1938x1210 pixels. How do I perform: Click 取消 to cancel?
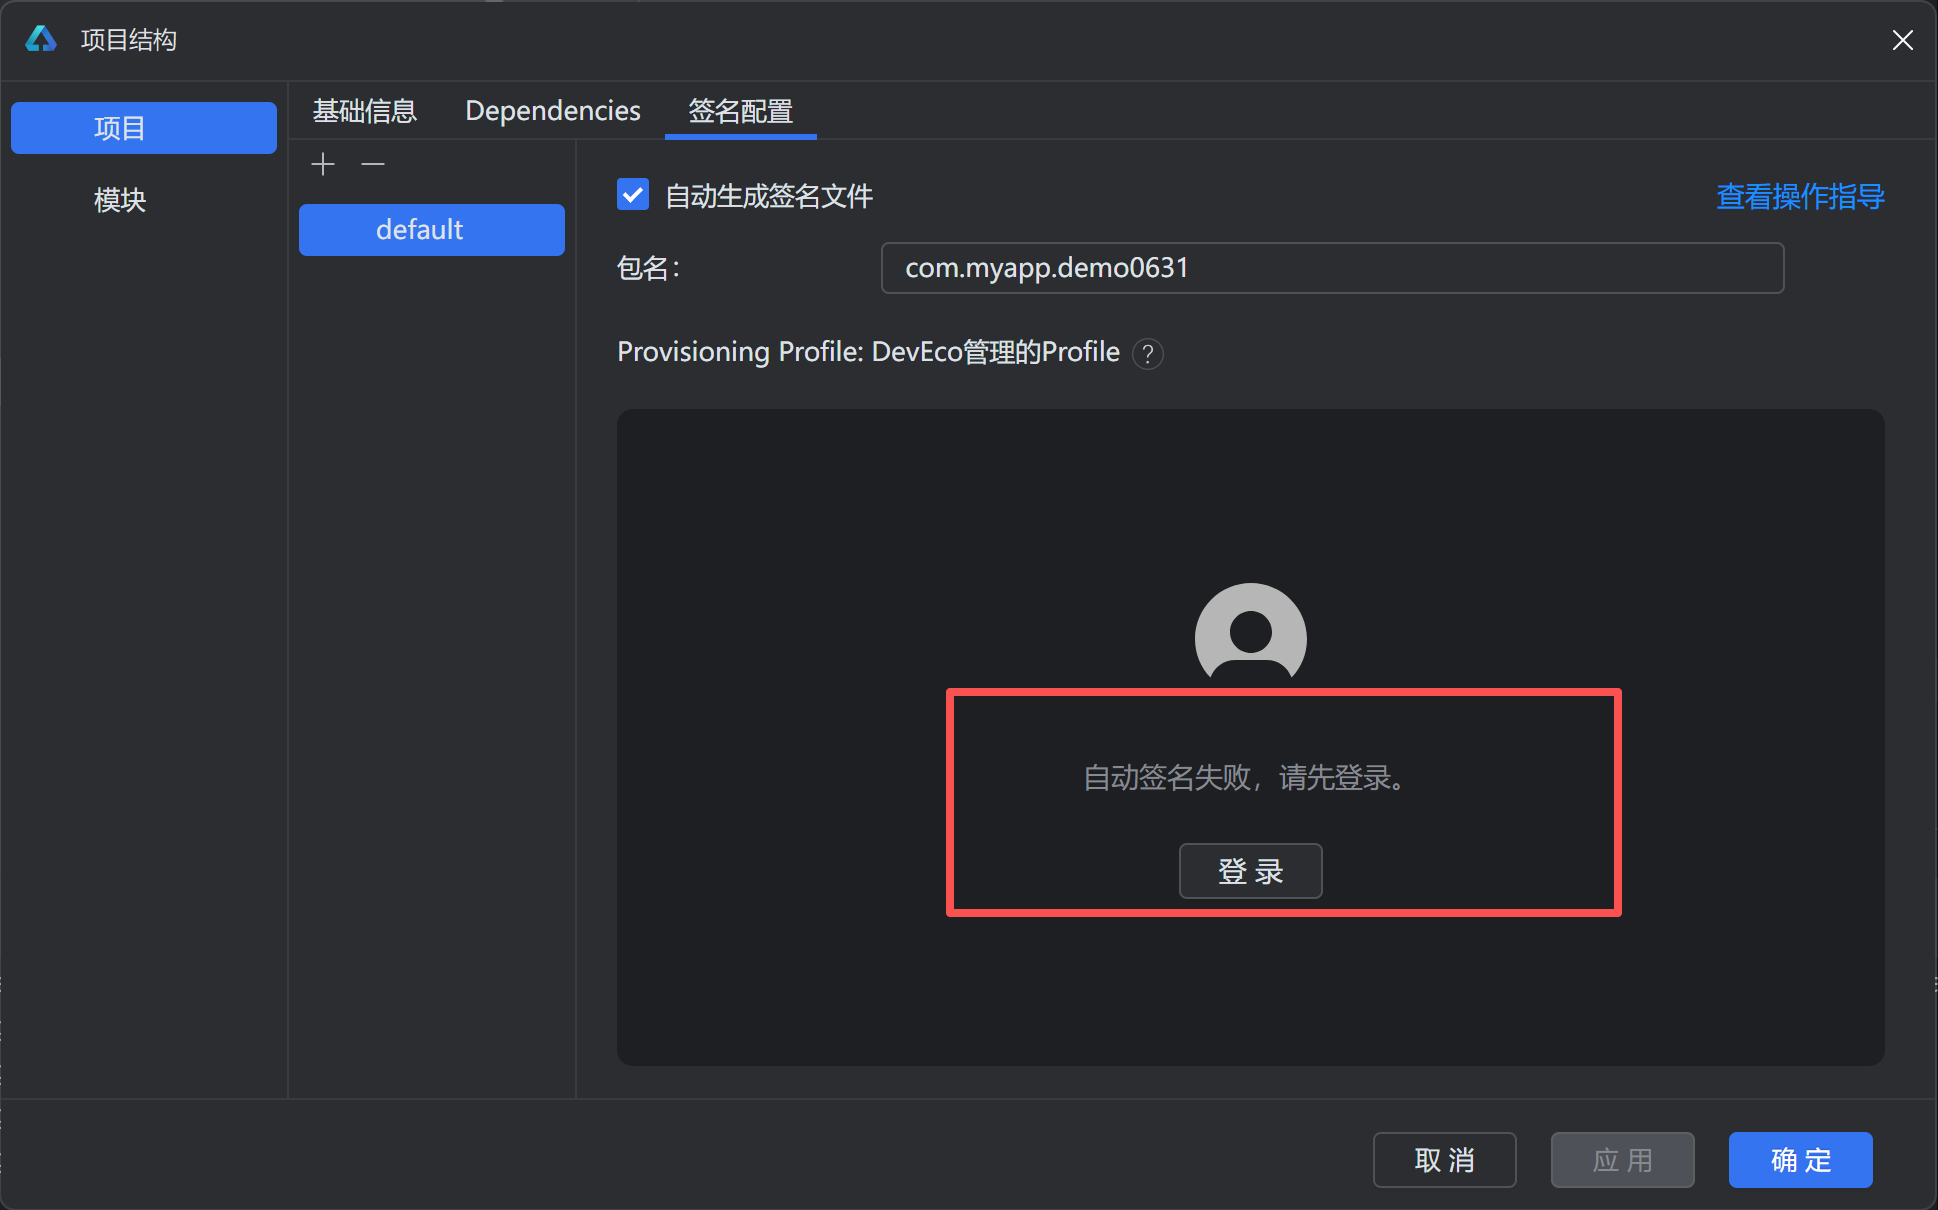click(x=1445, y=1160)
